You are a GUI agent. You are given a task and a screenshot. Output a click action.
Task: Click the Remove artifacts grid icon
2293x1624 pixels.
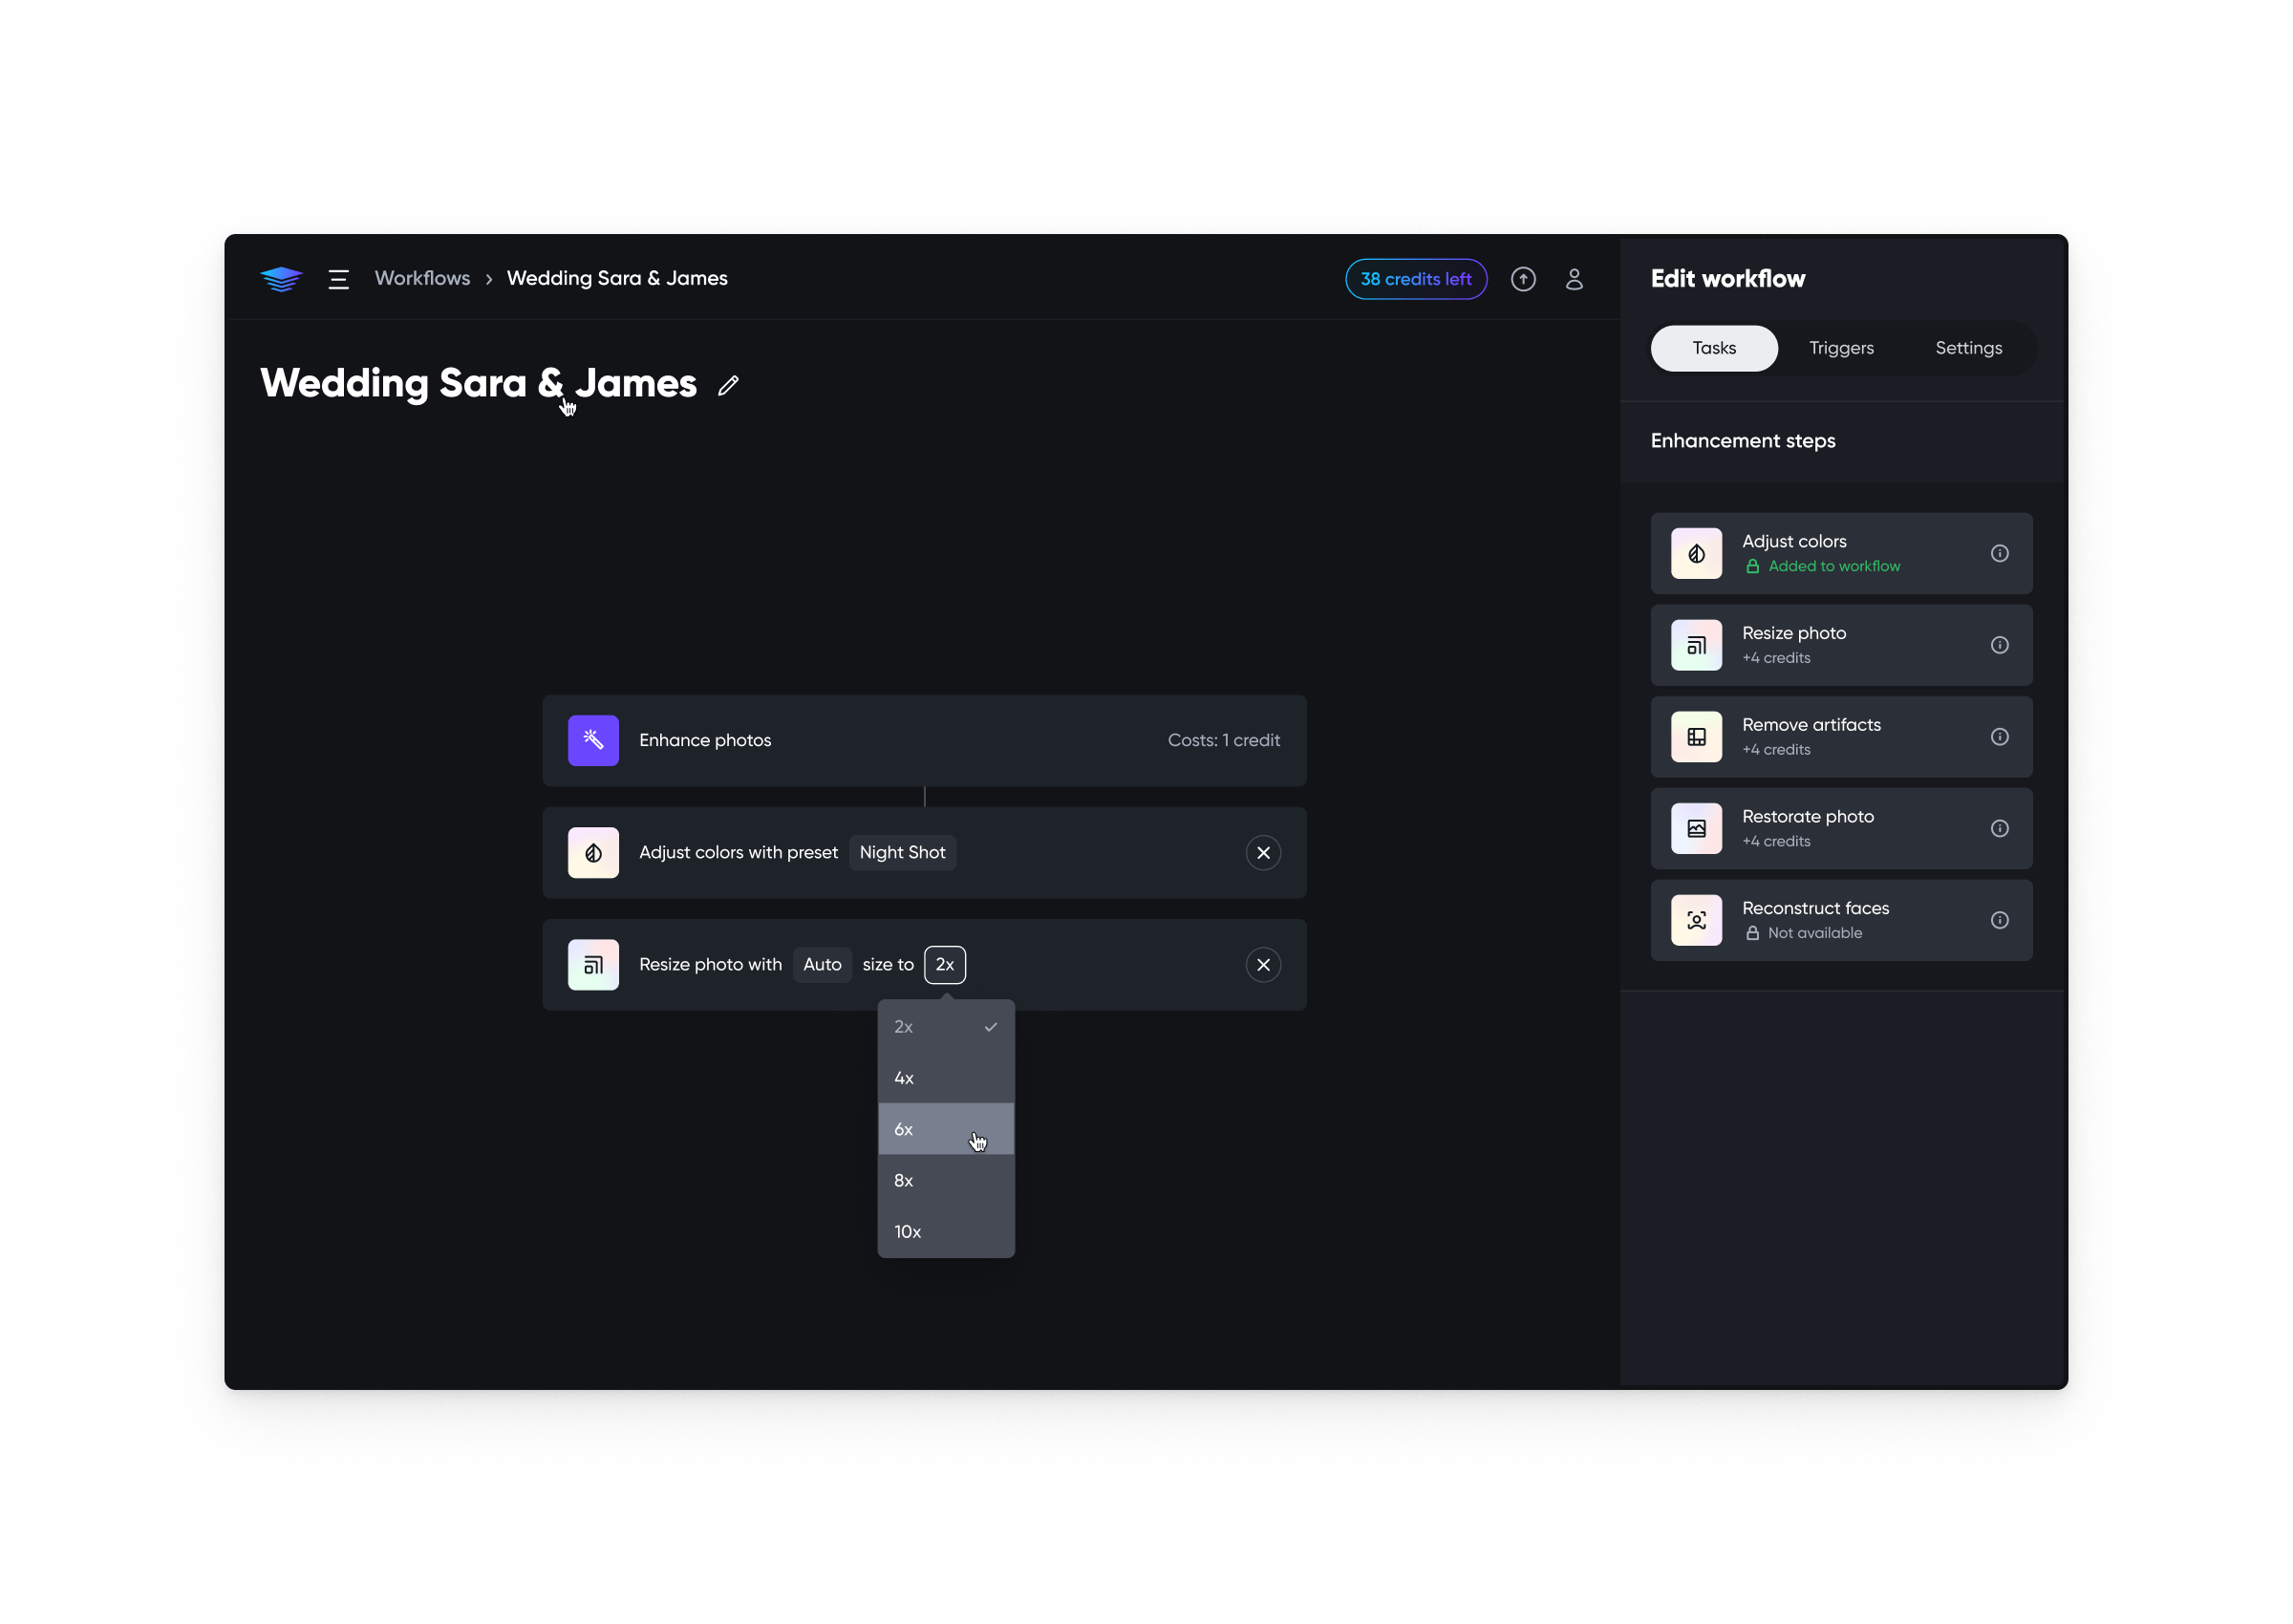pyautogui.click(x=1695, y=737)
